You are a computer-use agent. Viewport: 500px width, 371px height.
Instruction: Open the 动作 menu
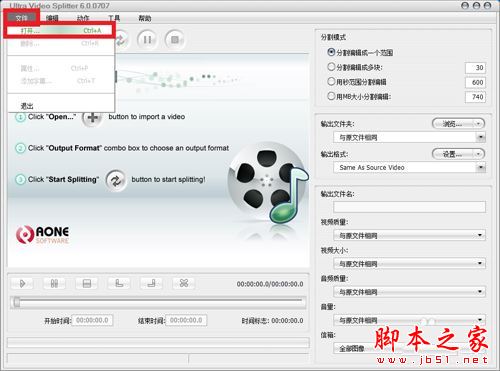tap(83, 18)
